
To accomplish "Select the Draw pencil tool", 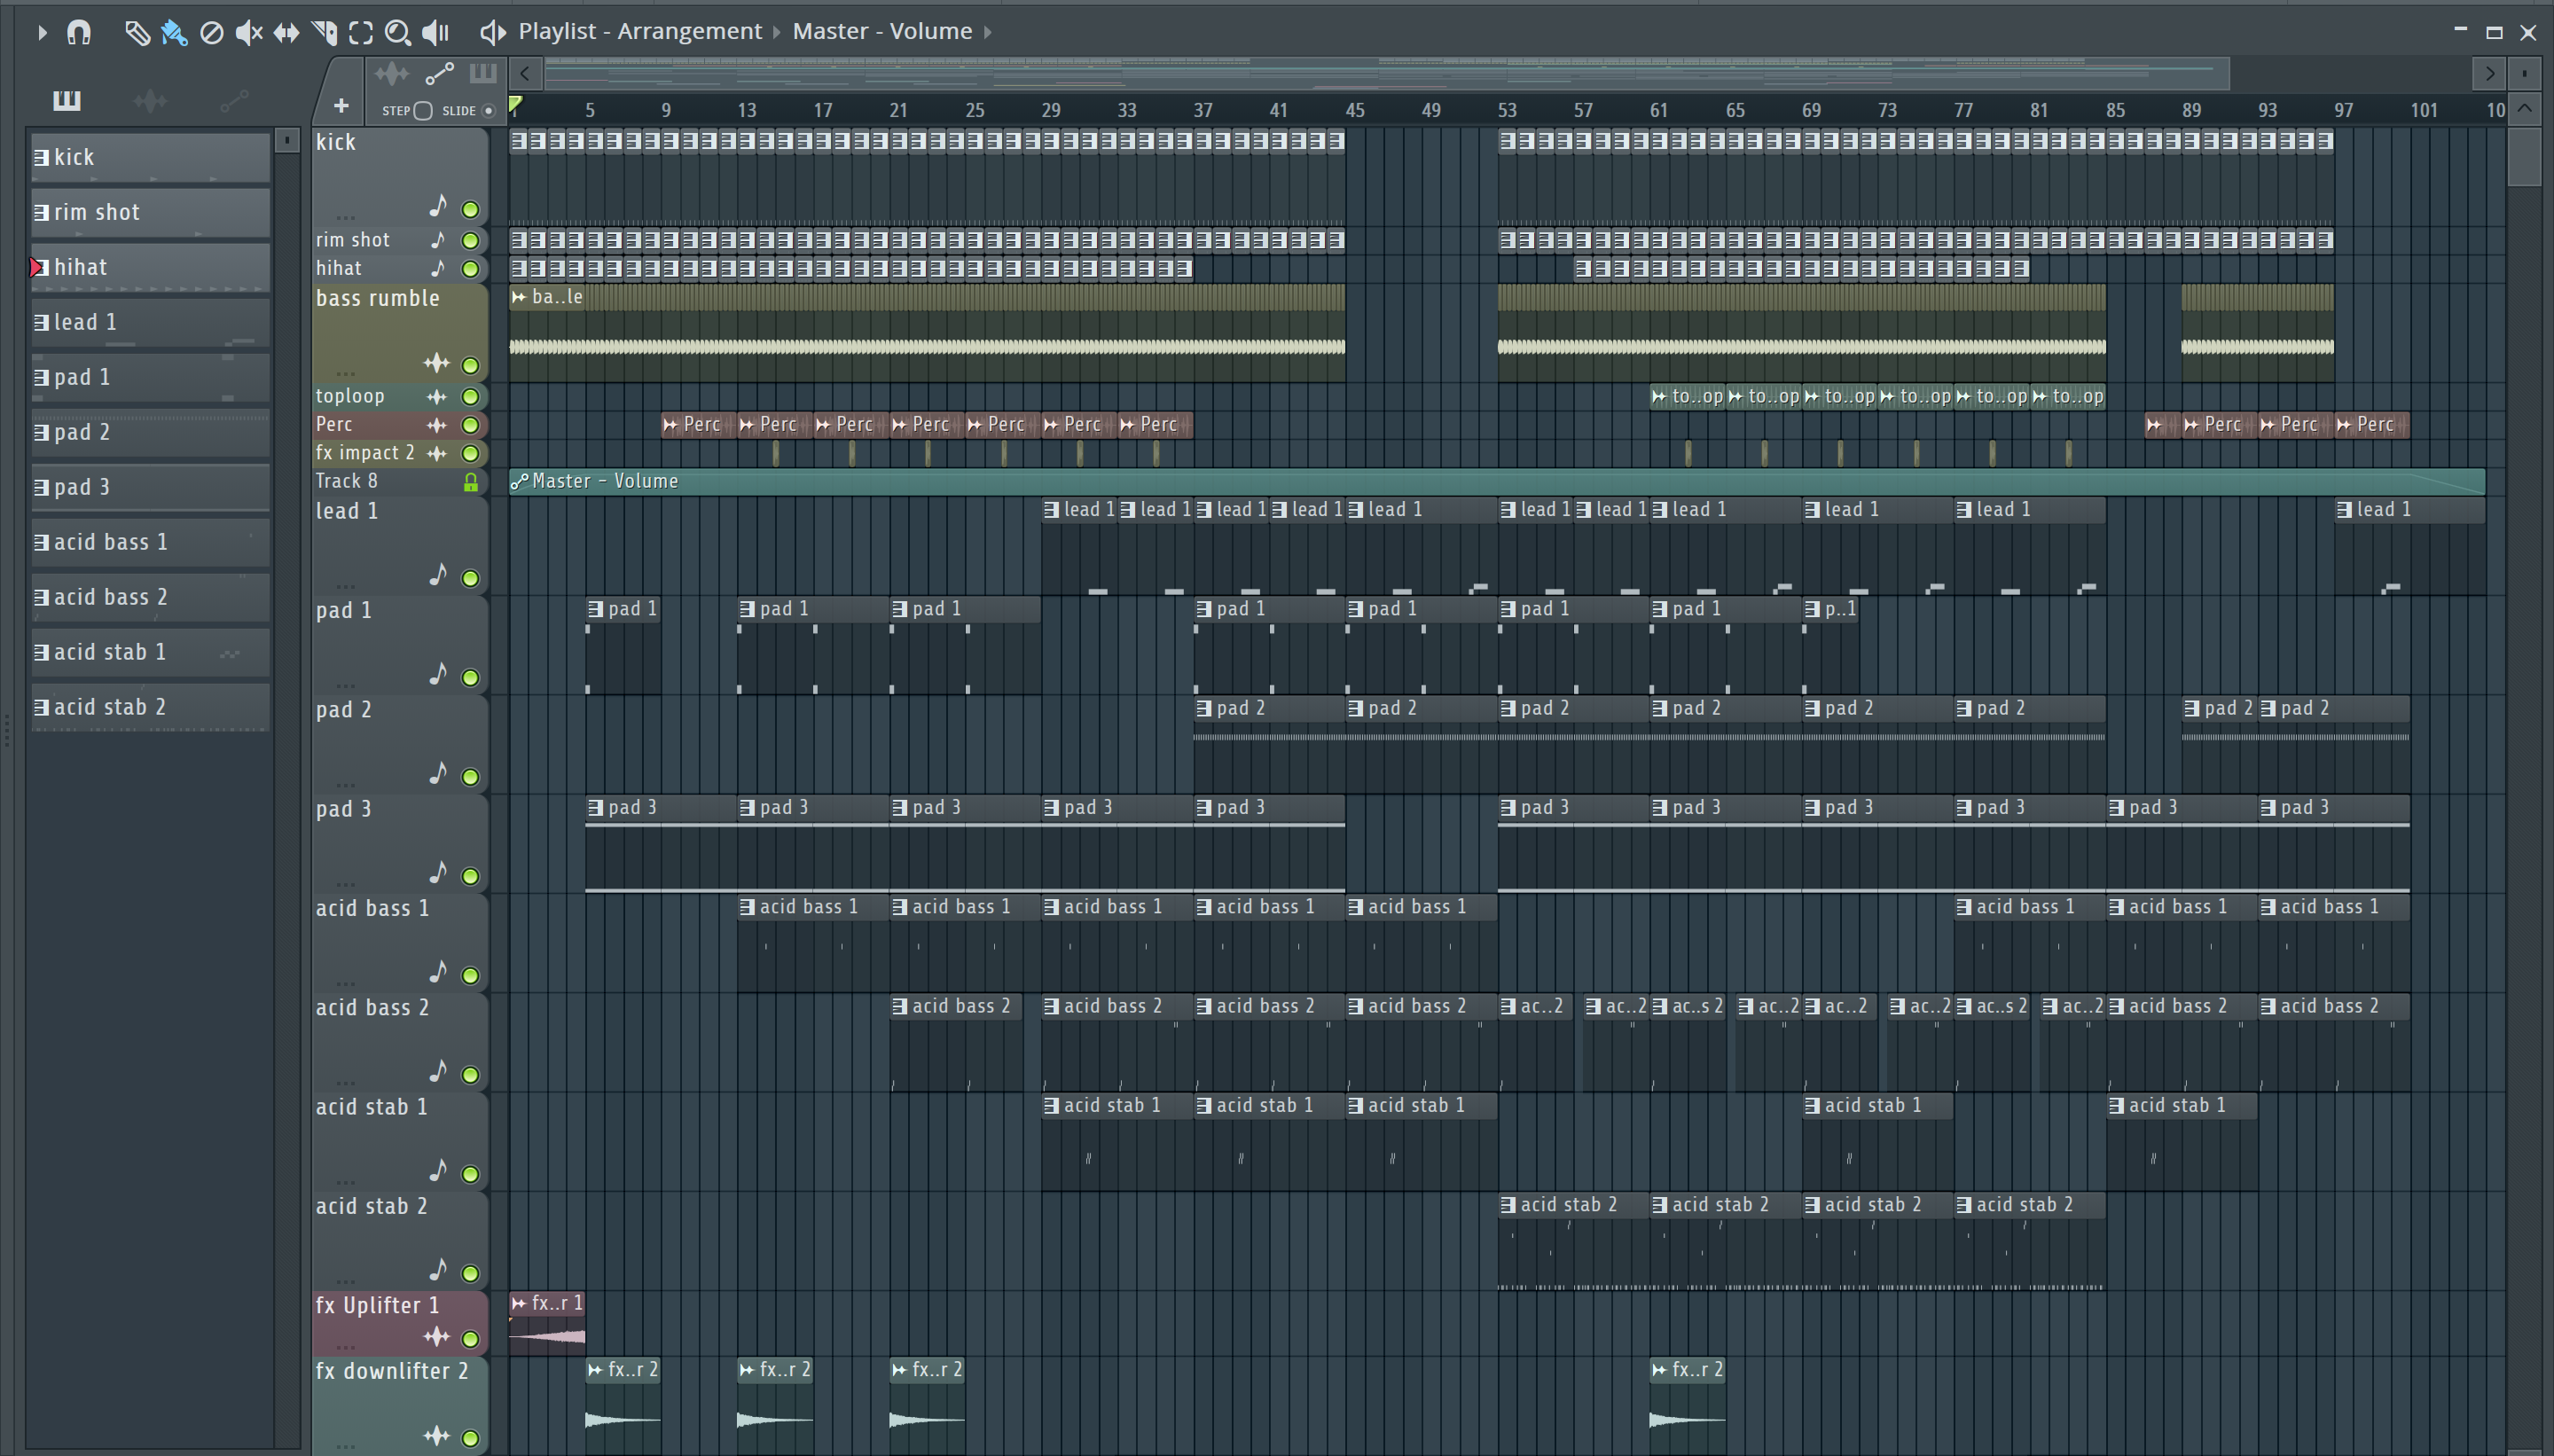I will pos(137,33).
